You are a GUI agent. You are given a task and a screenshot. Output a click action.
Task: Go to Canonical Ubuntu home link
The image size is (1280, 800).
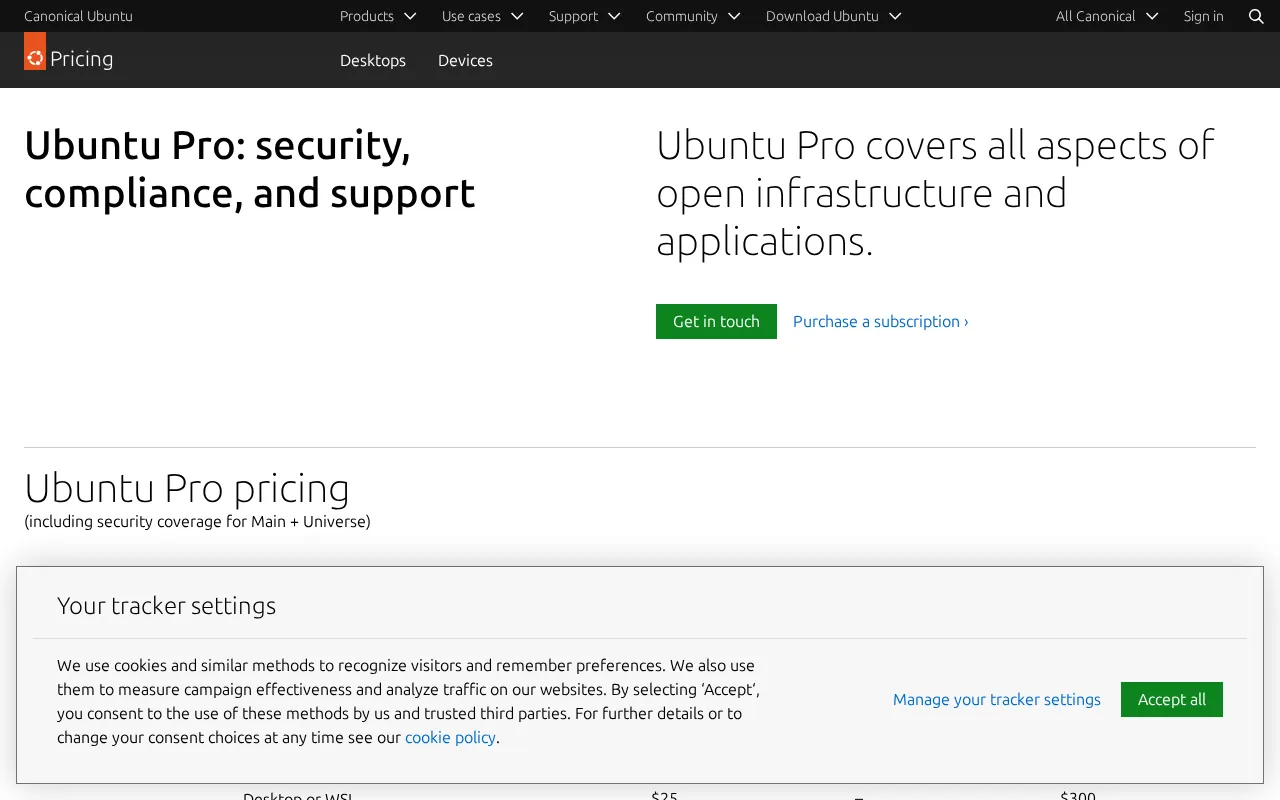78,16
